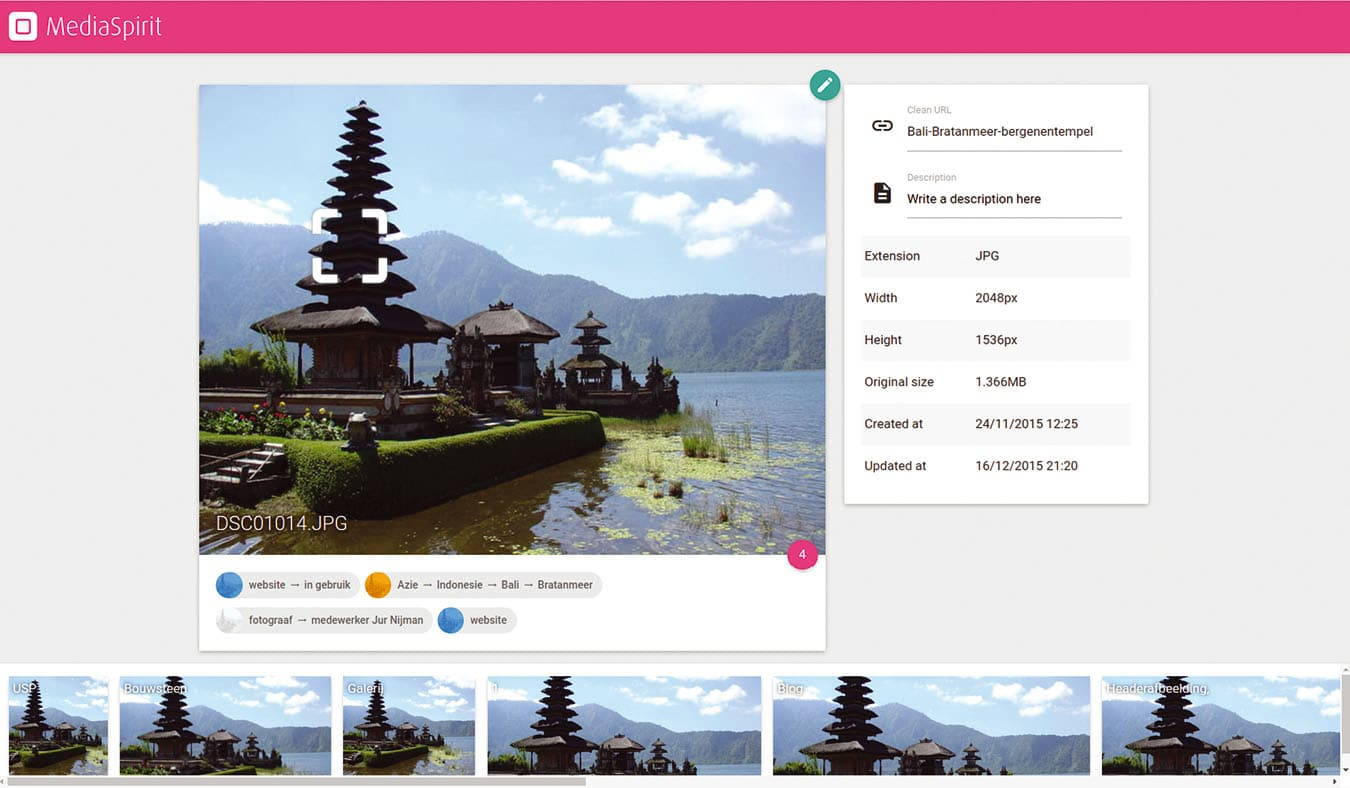Click the 'Updated at' row label

coord(895,466)
